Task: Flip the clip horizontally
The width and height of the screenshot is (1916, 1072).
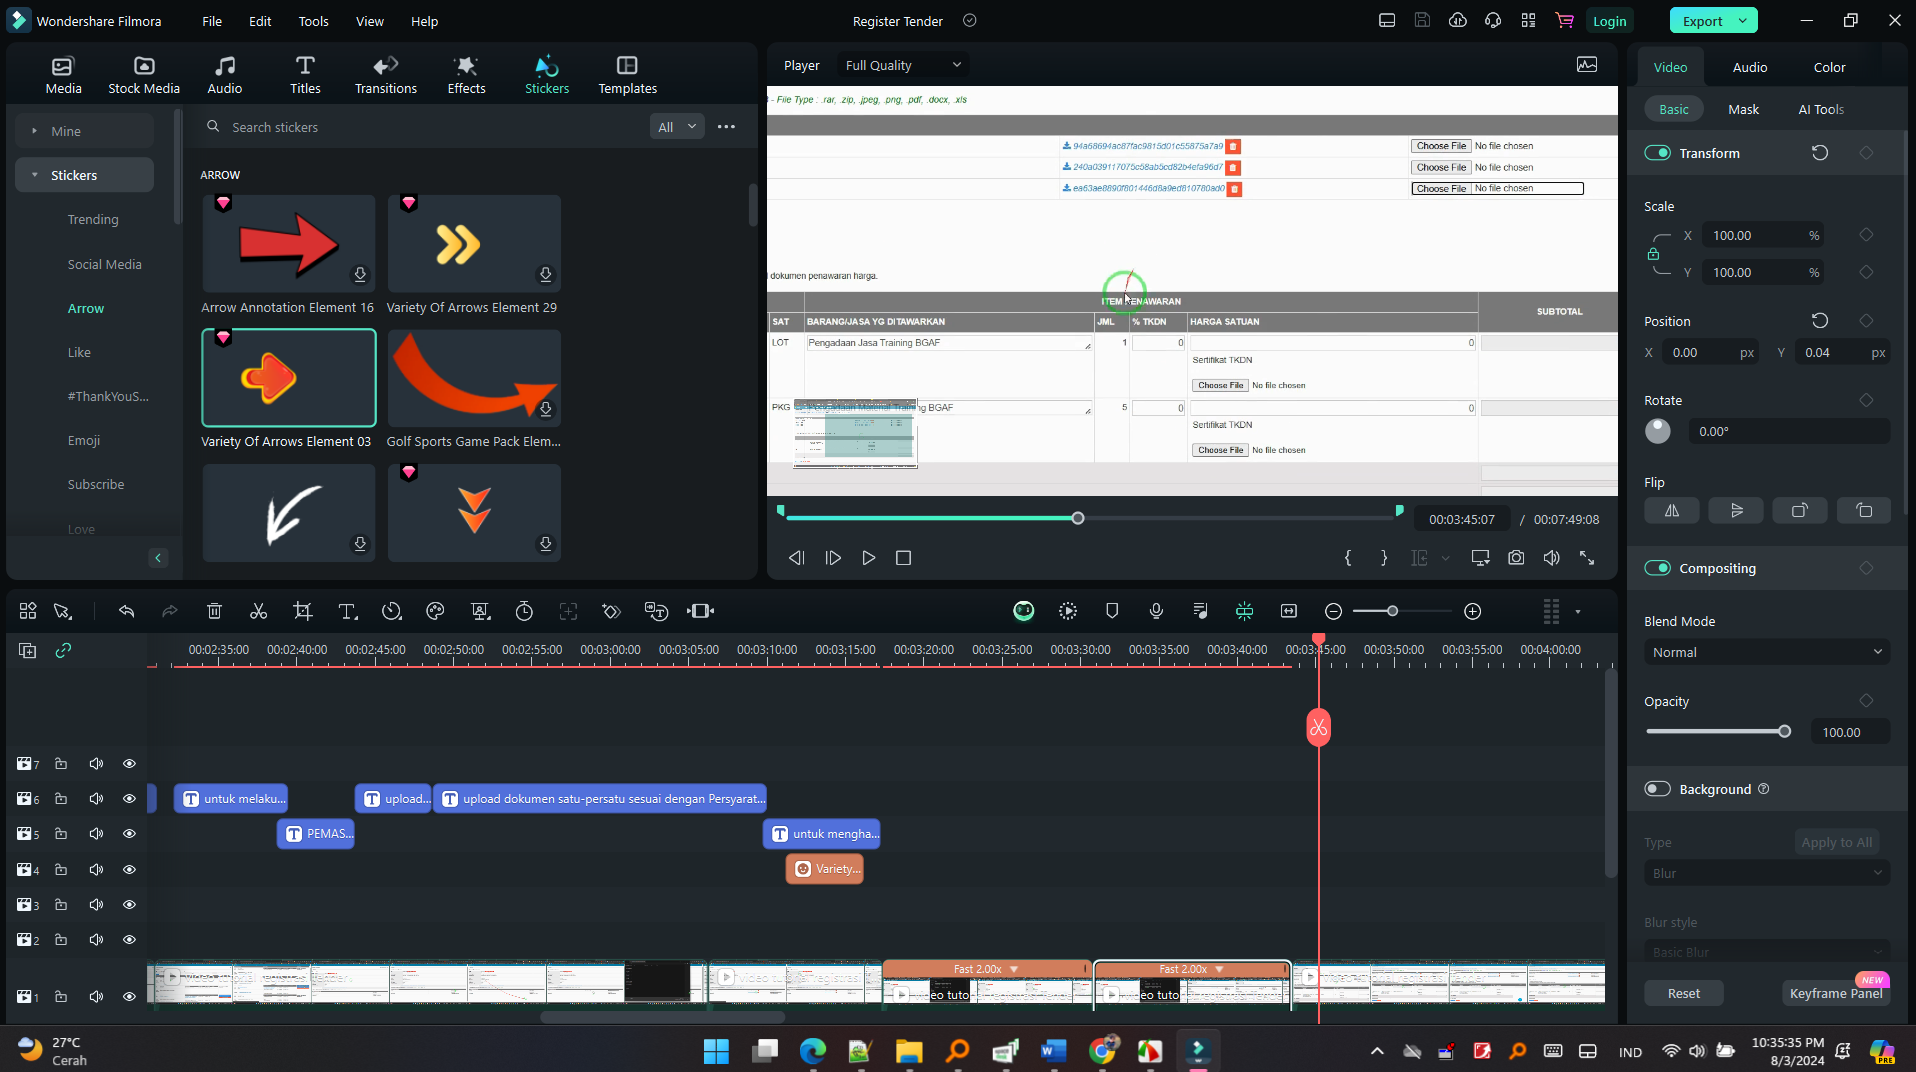Action: (1671, 511)
